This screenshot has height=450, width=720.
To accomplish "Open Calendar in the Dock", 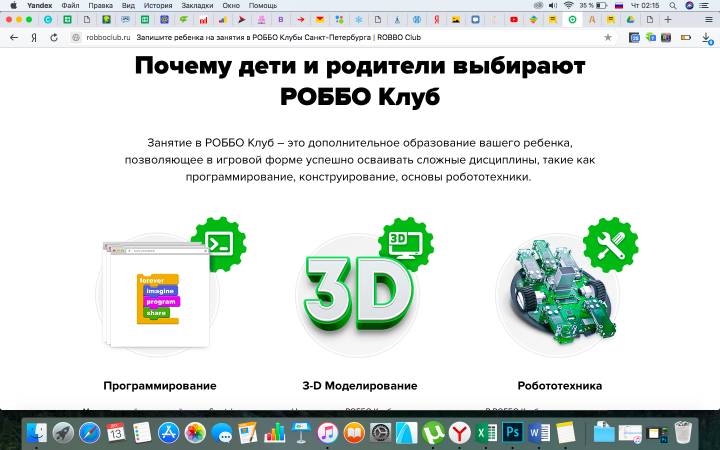I will click(116, 433).
